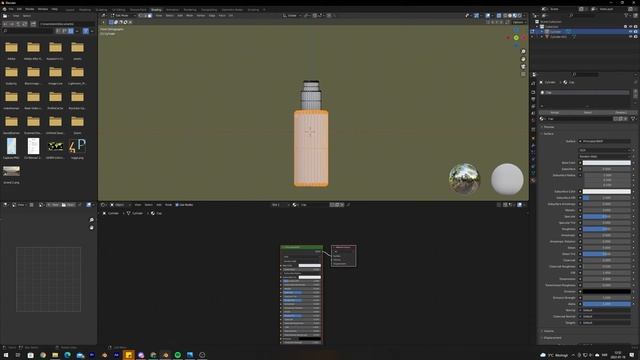
Task: Click the green Y axis gizmo
Action: (x=516, y=38)
